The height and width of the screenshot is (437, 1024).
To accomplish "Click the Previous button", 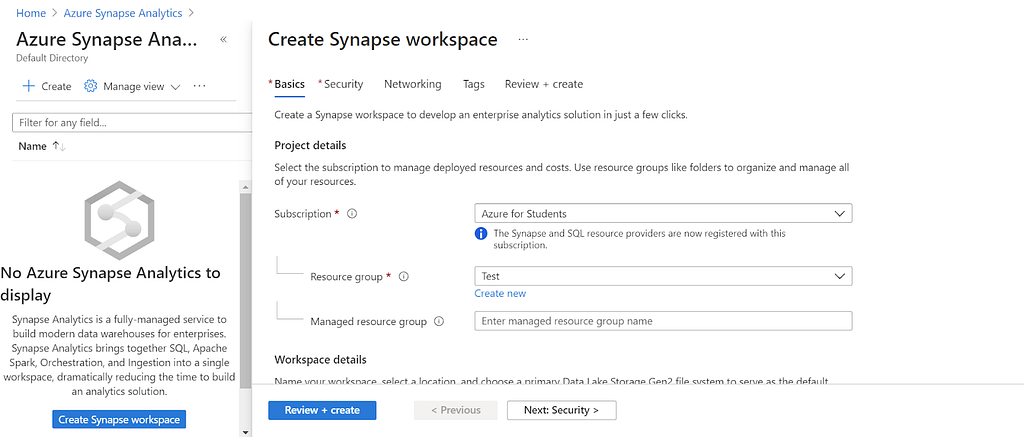I will coord(456,410).
